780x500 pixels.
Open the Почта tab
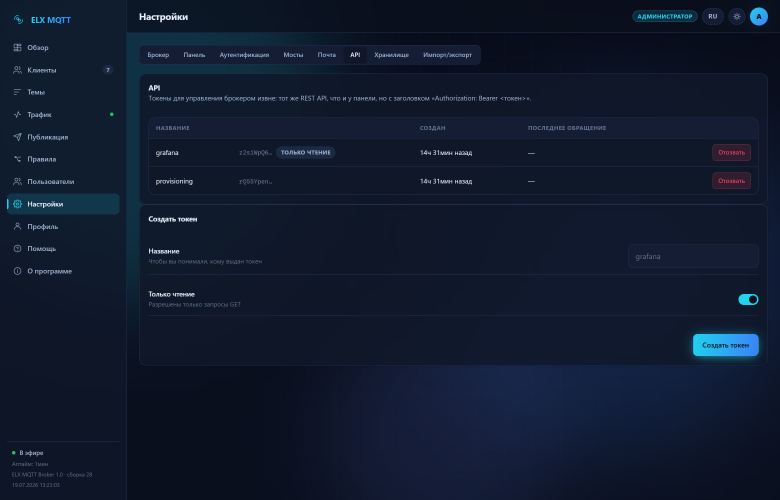[327, 55]
